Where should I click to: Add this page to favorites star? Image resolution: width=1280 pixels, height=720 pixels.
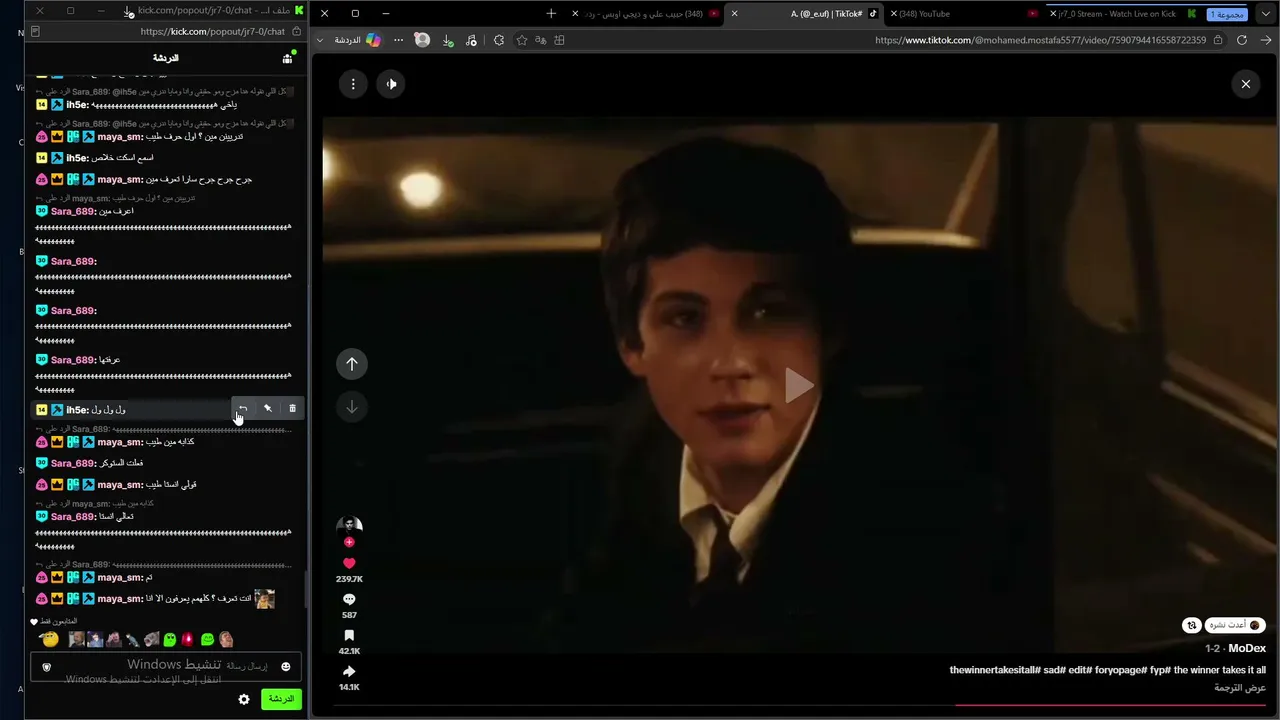pos(522,40)
